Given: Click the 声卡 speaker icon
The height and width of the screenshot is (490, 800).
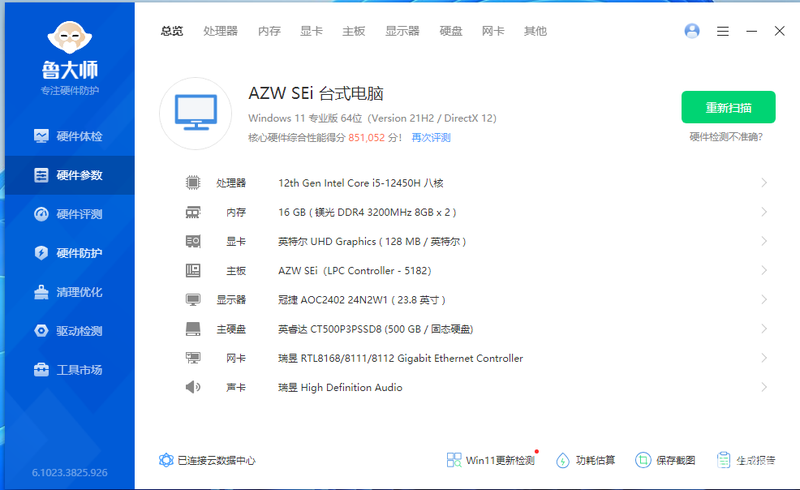Looking at the screenshot, I should coord(193,387).
